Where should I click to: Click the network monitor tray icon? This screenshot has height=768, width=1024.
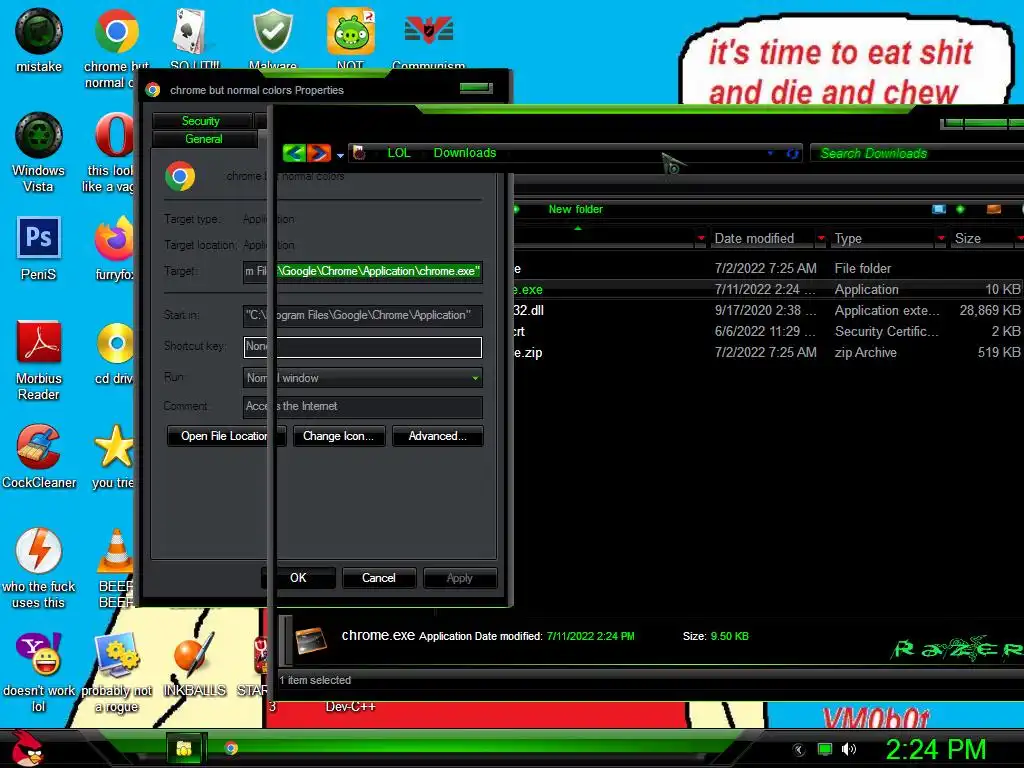[825, 749]
